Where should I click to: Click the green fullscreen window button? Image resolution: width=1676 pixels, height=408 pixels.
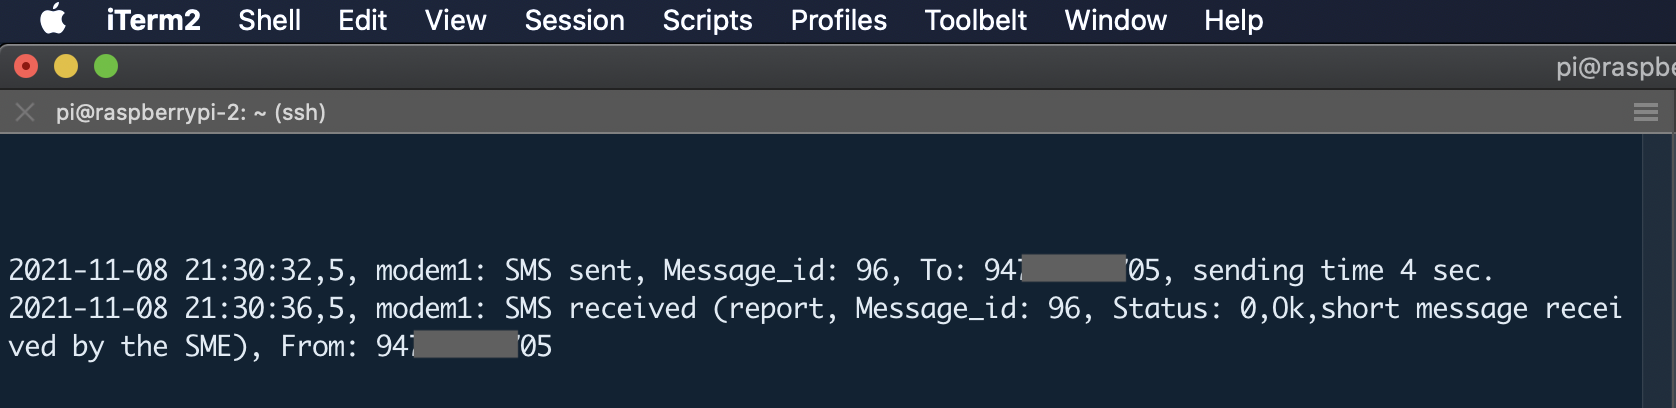click(106, 66)
